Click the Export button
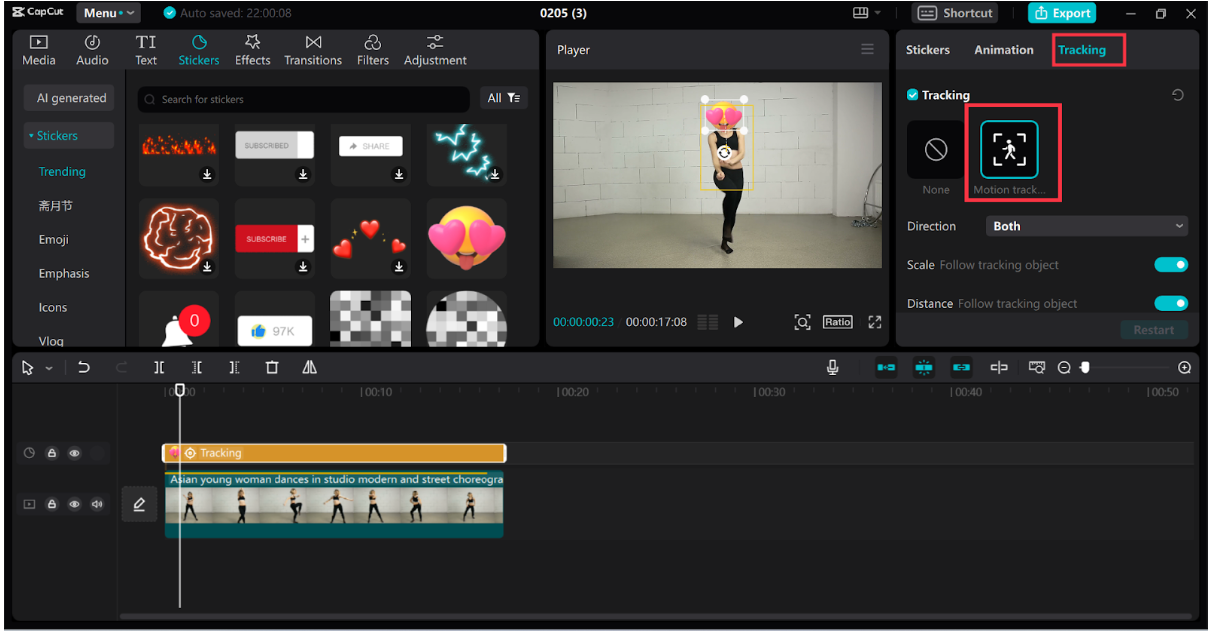The width and height of the screenshot is (1212, 634). [1062, 13]
